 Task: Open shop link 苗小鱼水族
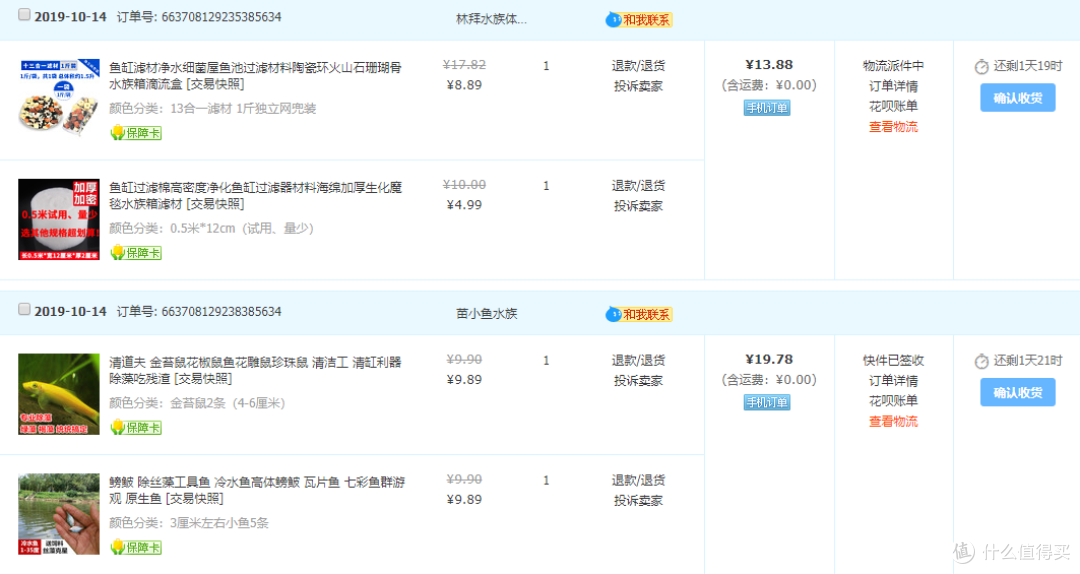(486, 314)
